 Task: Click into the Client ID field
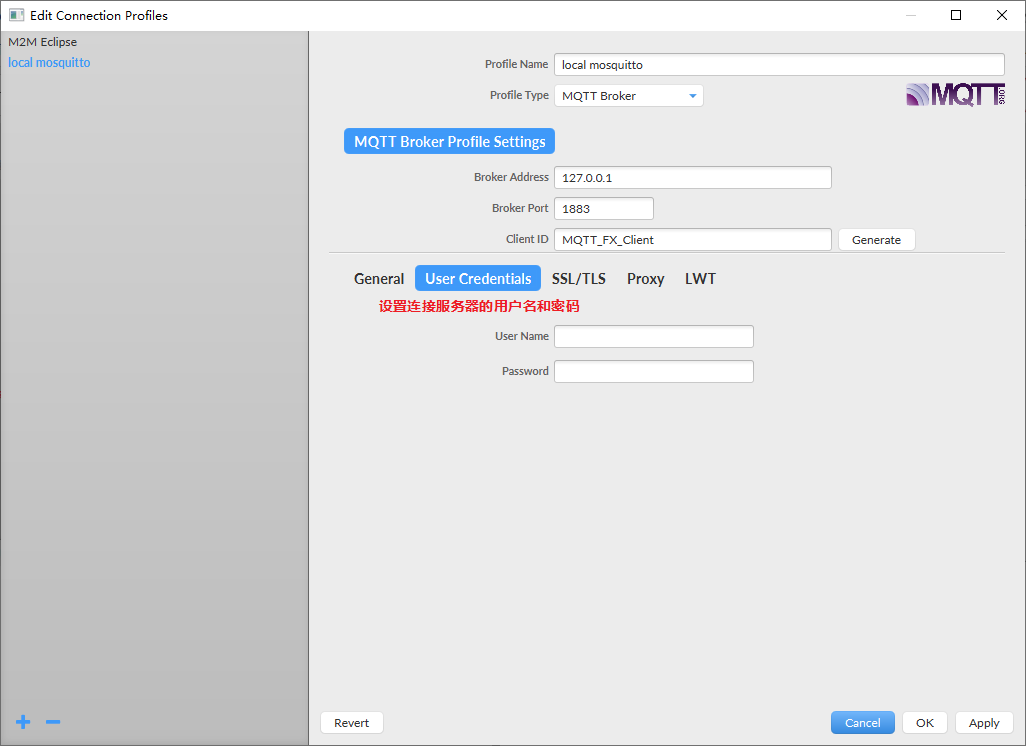click(x=693, y=240)
